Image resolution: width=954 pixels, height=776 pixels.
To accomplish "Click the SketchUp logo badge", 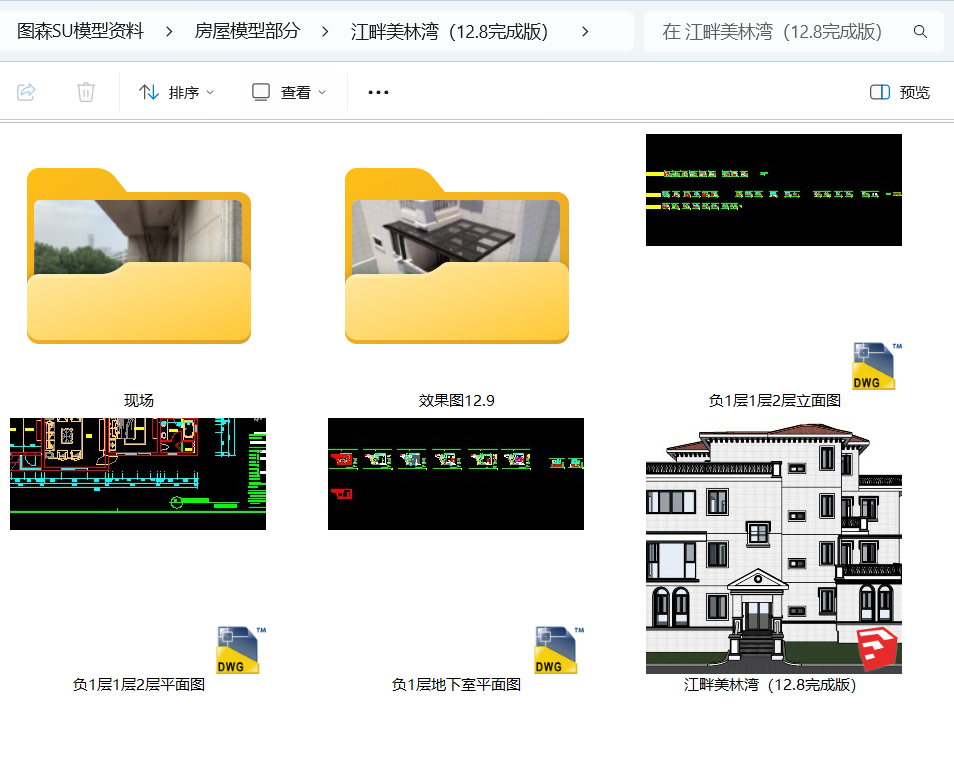I will tap(877, 648).
